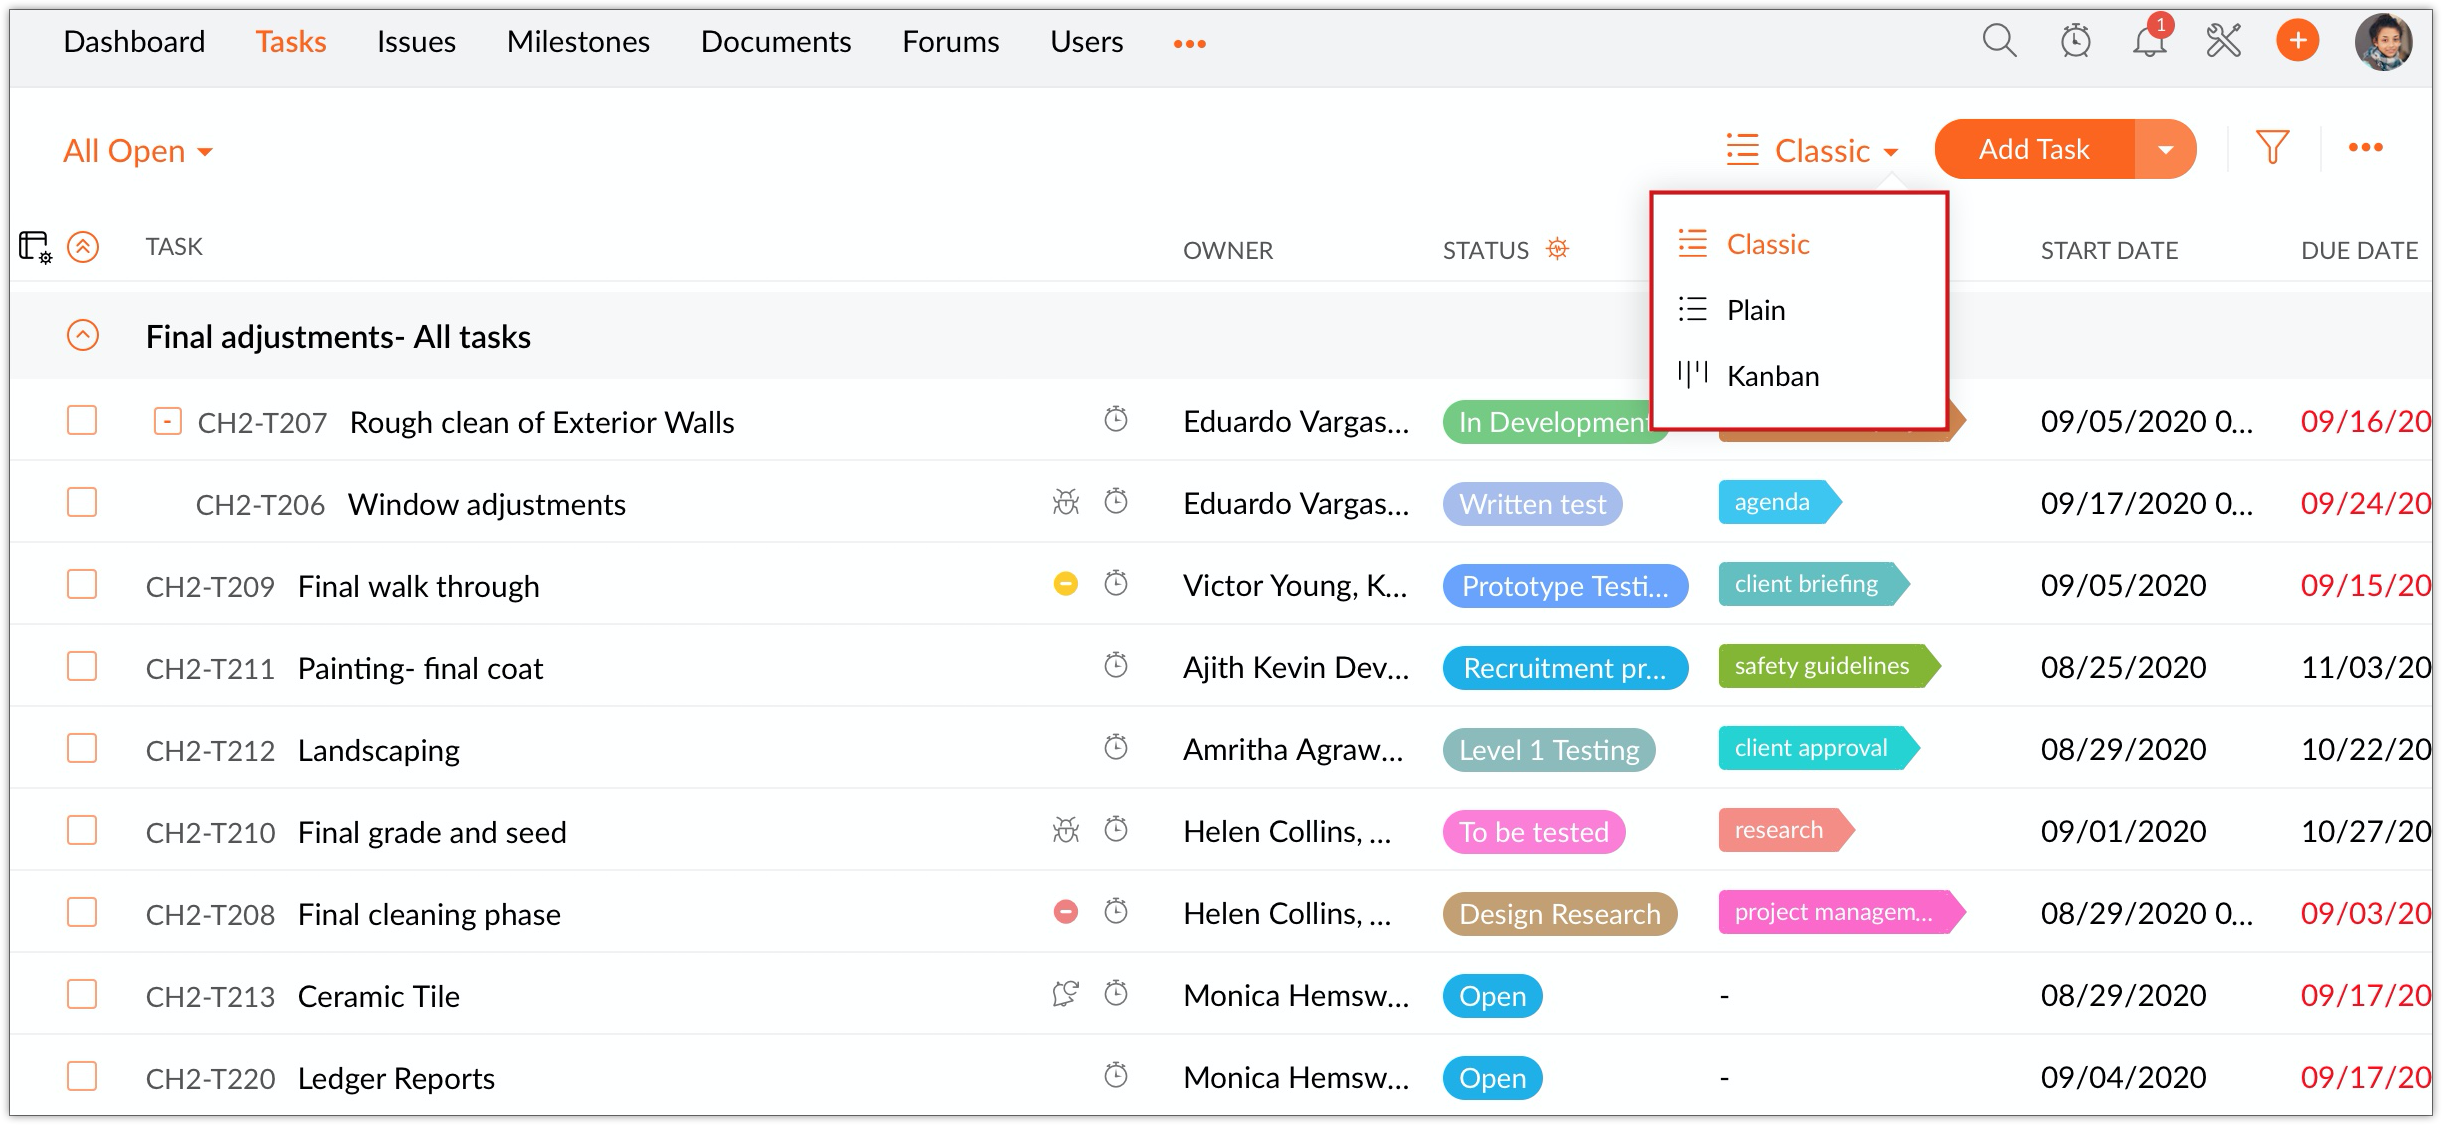Click the pink To be tested status

tap(1533, 832)
